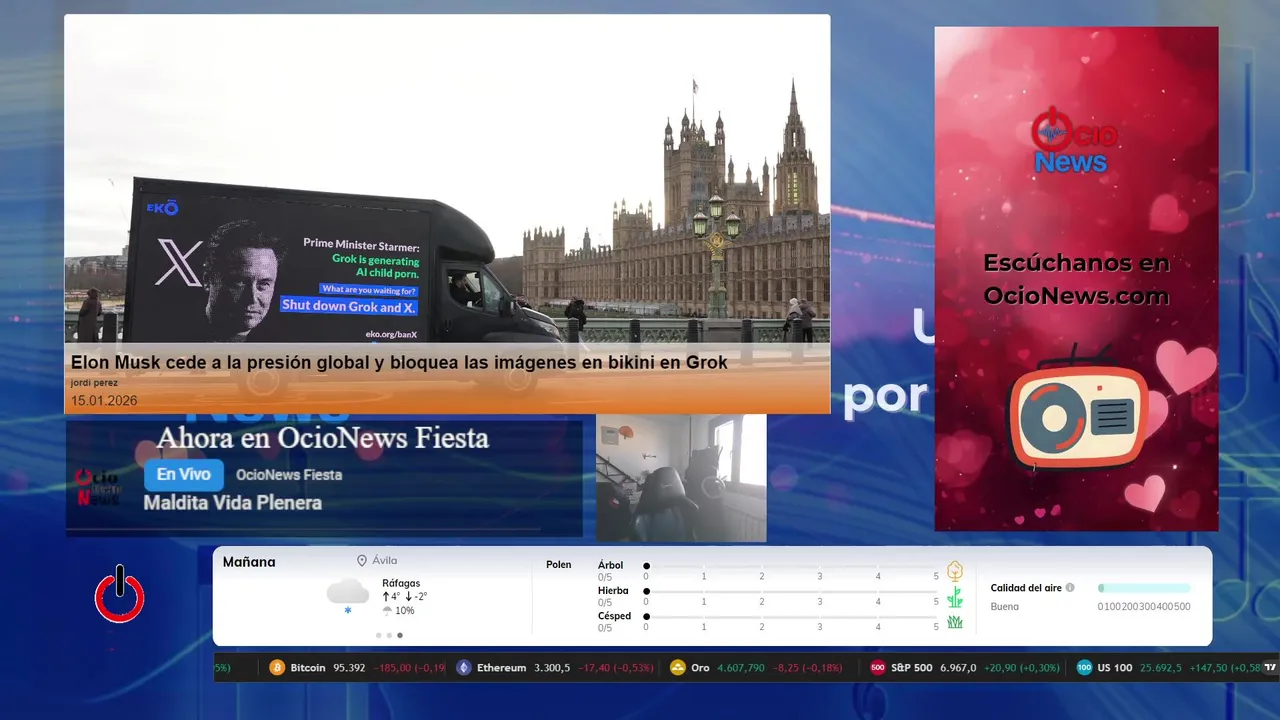1280x720 pixels.
Task: Click the OcioNews logo beside En Vivo
Action: (x=97, y=486)
